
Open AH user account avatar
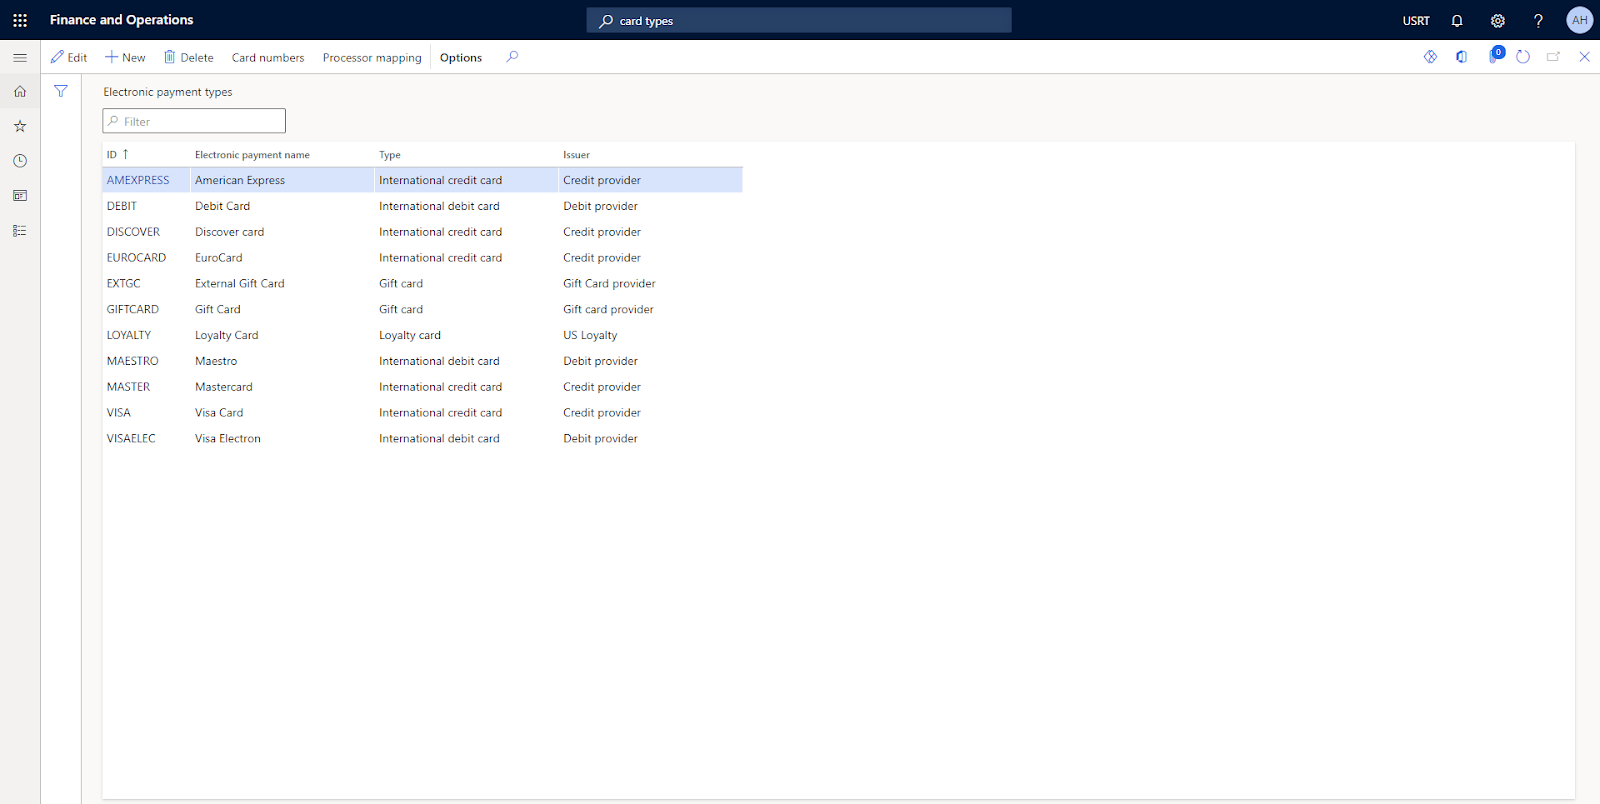1580,20
